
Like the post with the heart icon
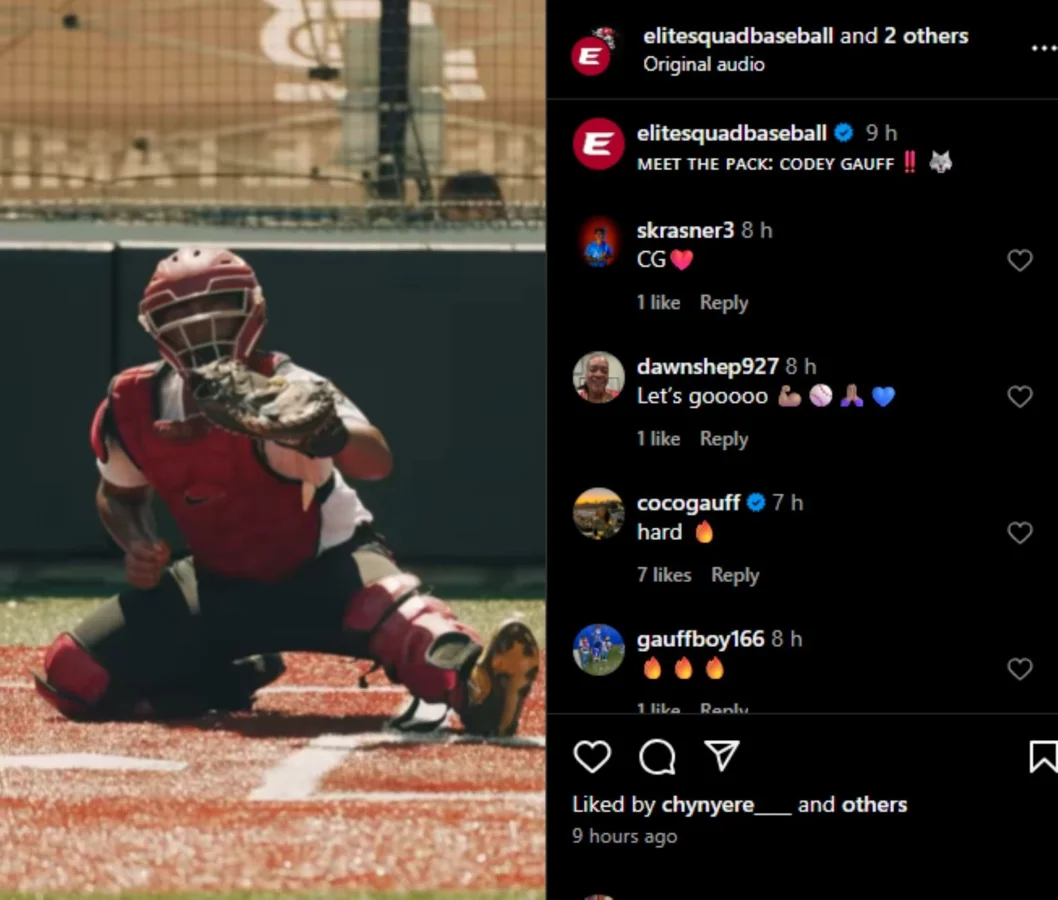click(592, 756)
